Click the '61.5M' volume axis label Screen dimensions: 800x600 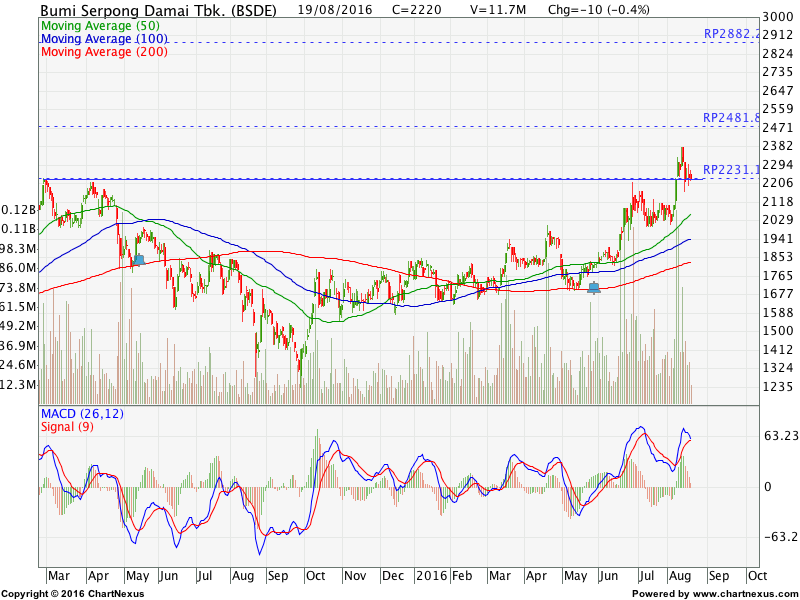pyautogui.click(x=18, y=307)
